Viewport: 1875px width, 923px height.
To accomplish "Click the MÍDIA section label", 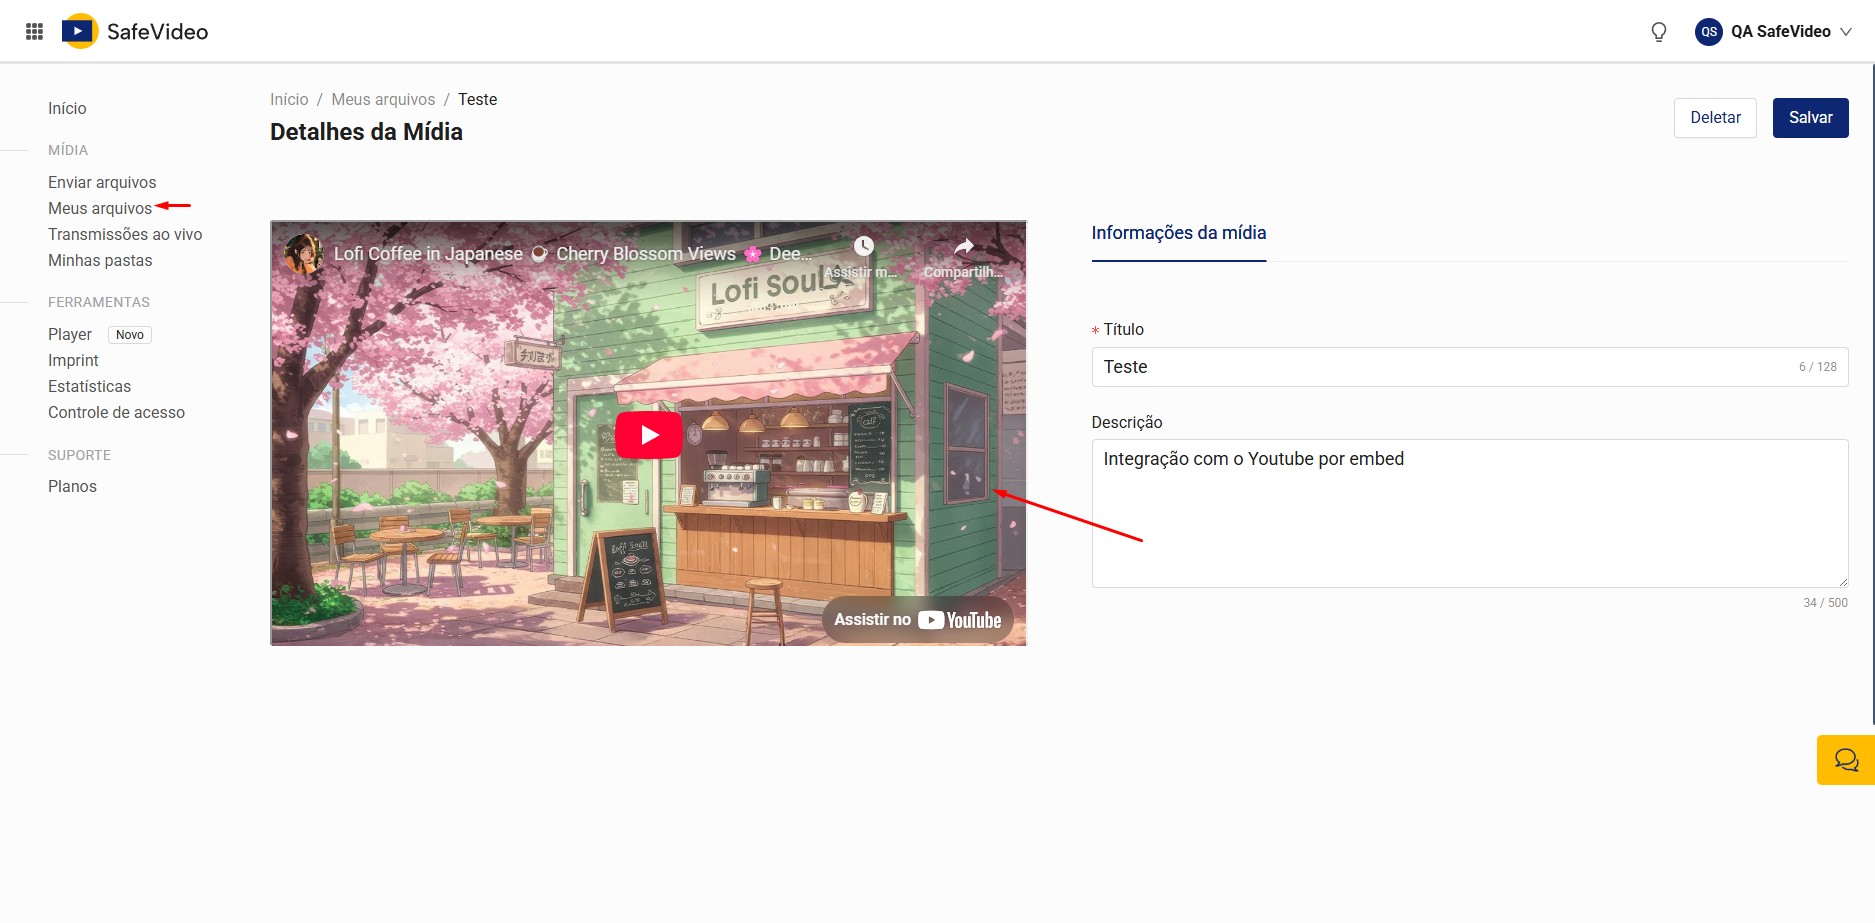I will point(68,150).
